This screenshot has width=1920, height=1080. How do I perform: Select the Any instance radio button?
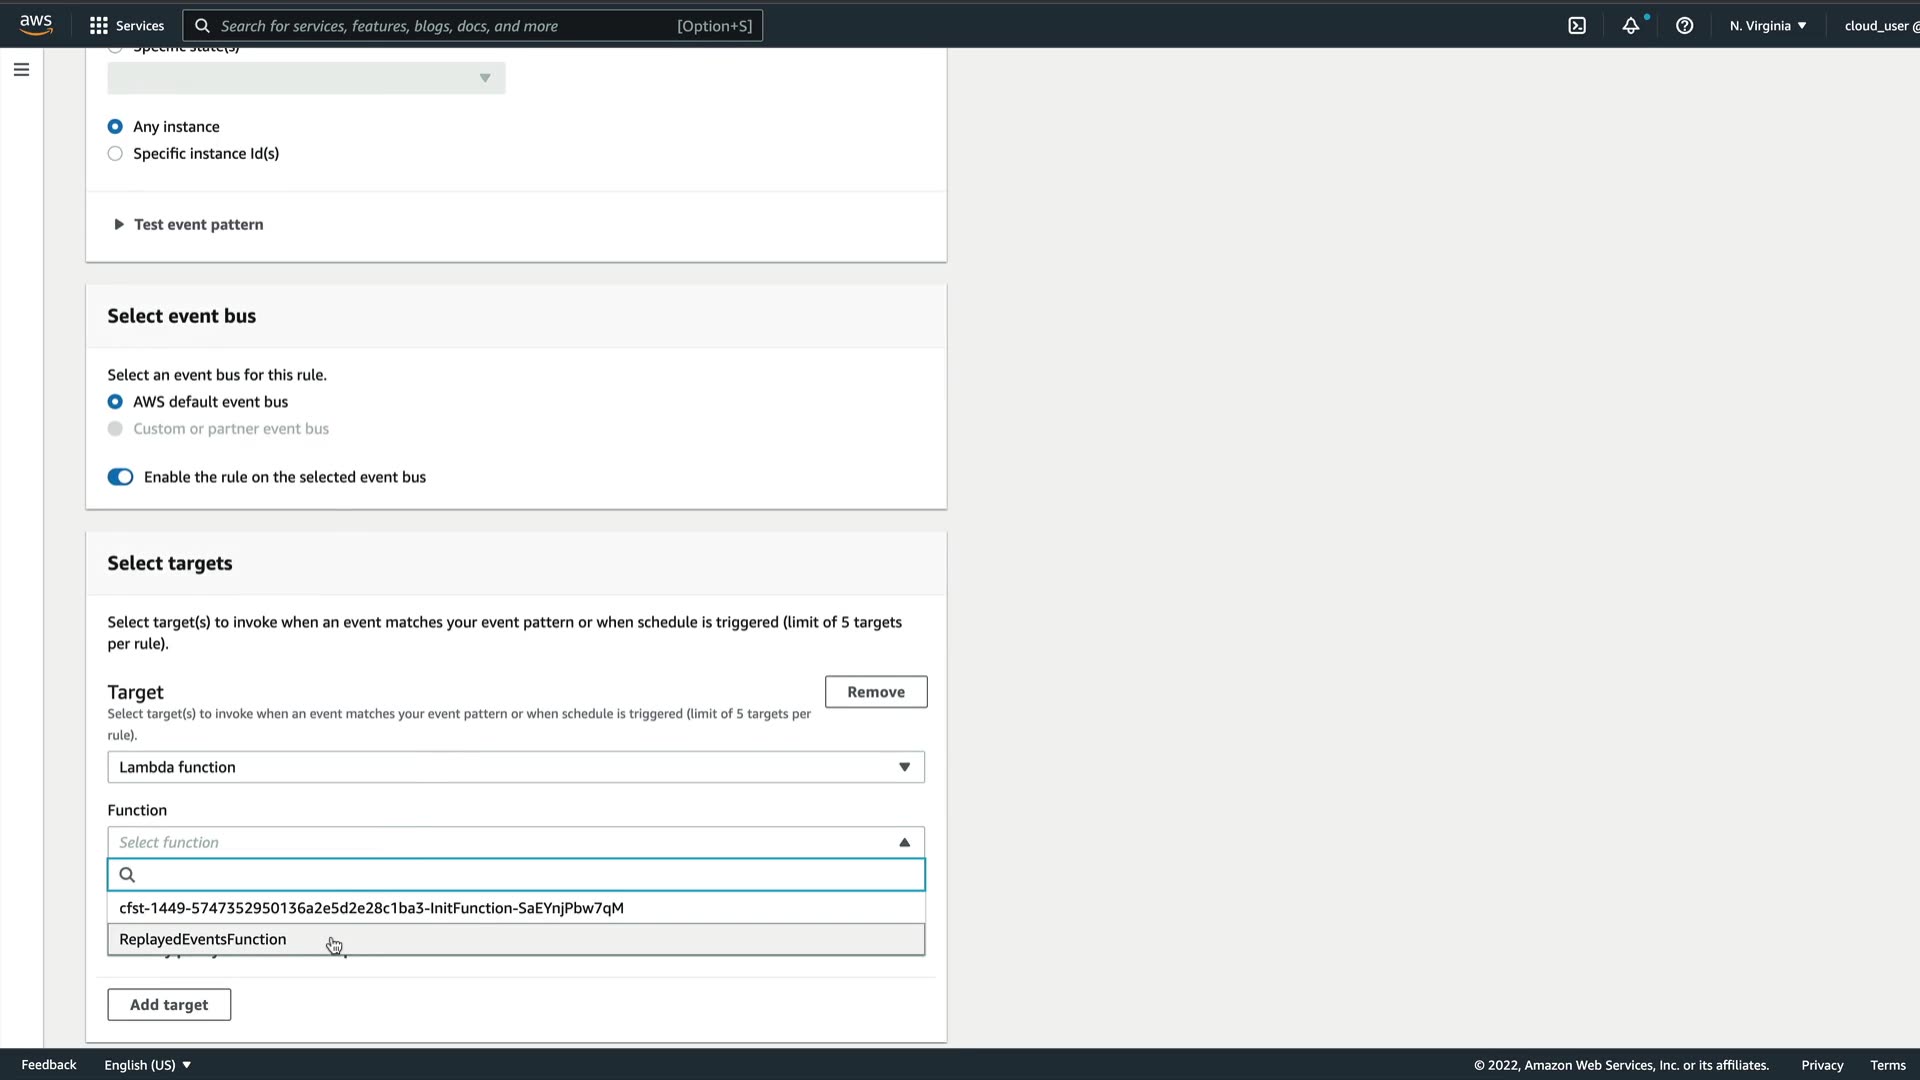click(115, 127)
